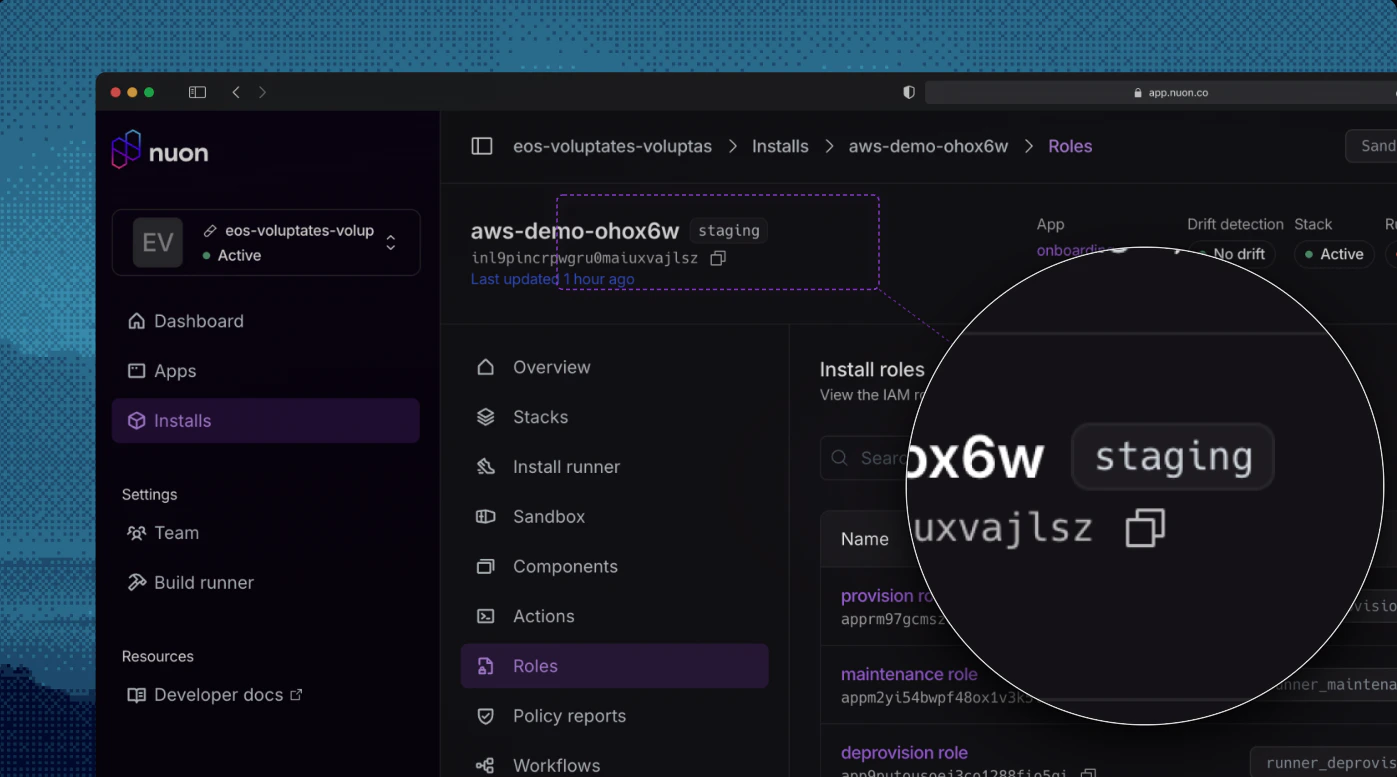Screen dimensions: 1397x777
Task: Click the Name column header
Action: (865, 539)
